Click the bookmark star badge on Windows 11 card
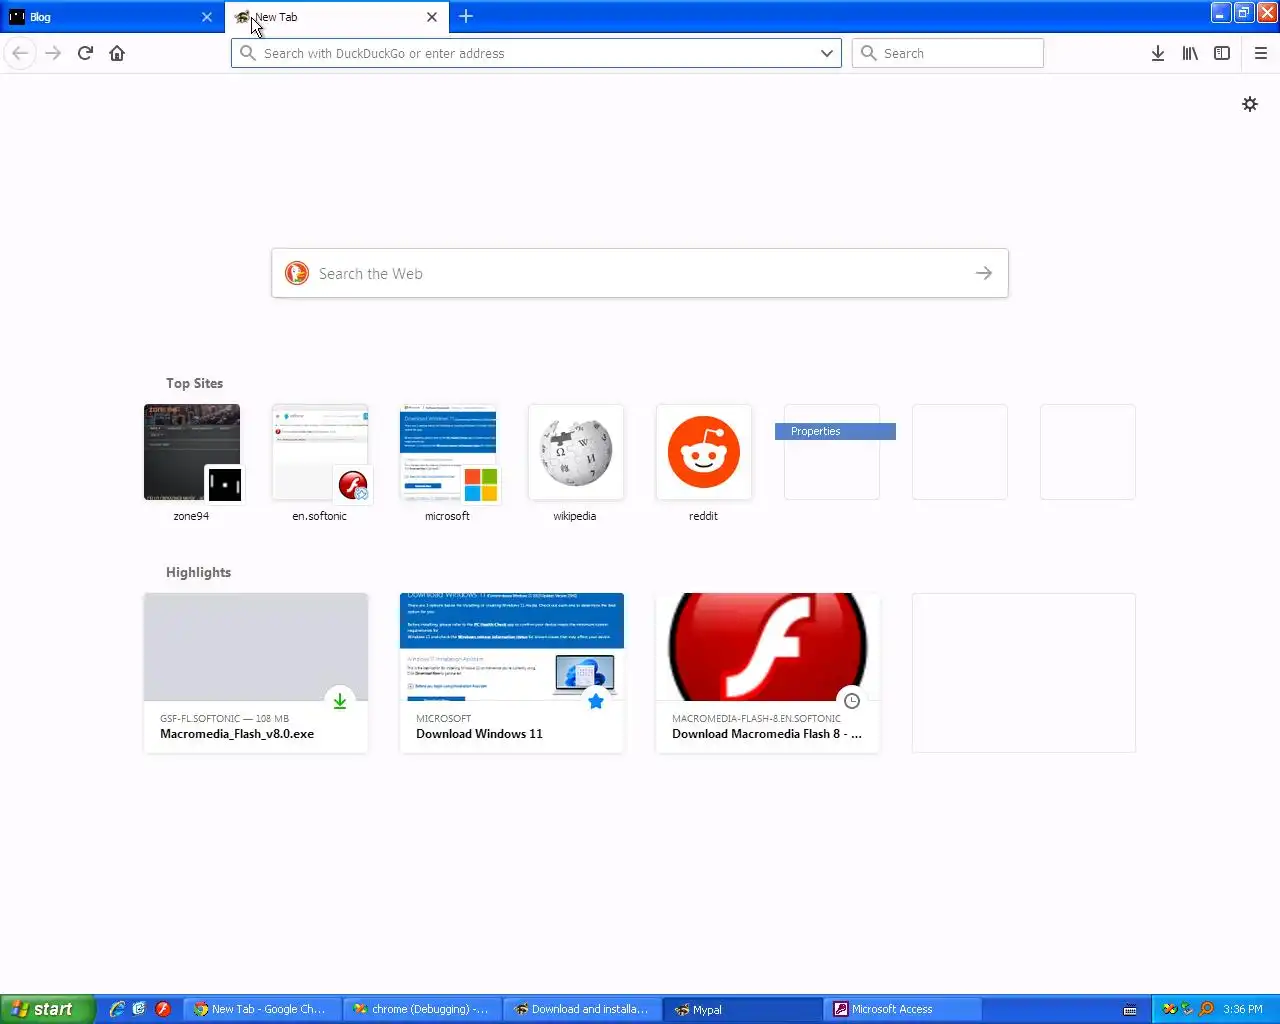The width and height of the screenshot is (1280, 1024). 596,701
